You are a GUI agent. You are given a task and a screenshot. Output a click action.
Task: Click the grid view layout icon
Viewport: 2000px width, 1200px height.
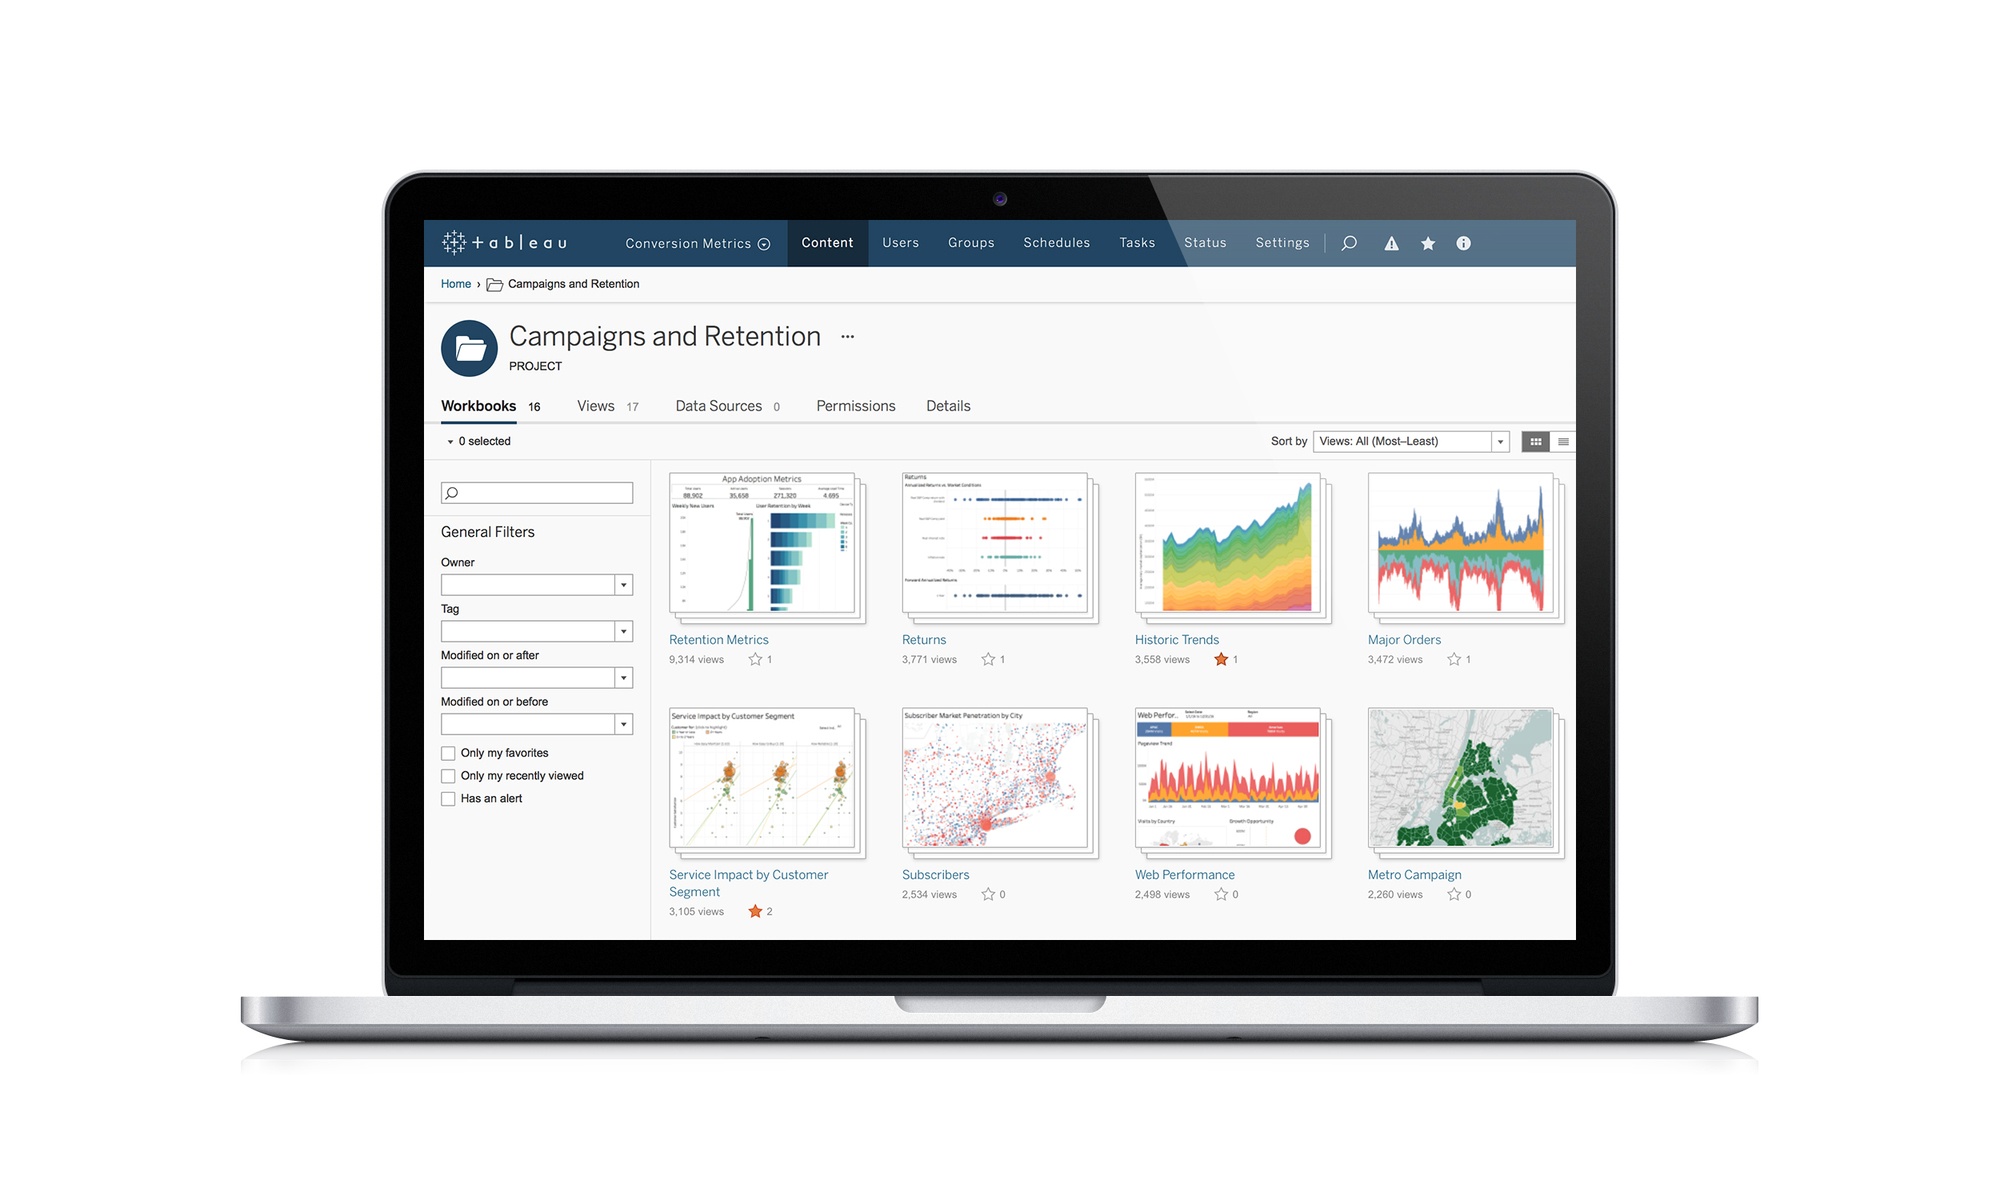click(1536, 440)
